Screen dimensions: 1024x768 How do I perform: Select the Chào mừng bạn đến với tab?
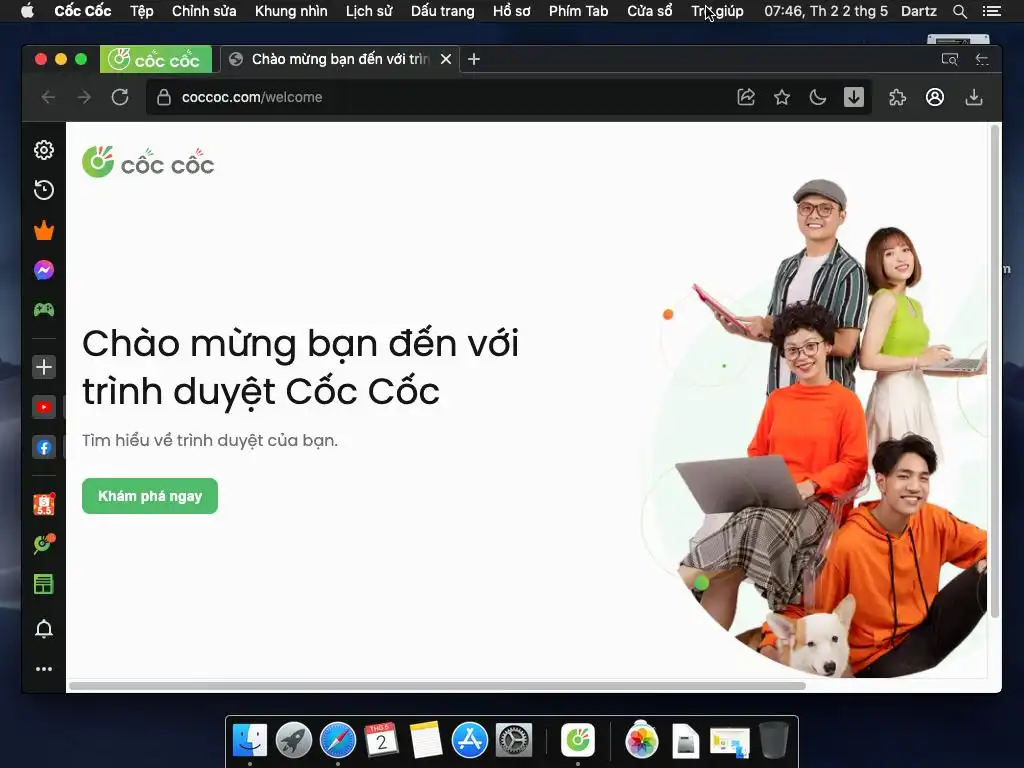pos(340,59)
